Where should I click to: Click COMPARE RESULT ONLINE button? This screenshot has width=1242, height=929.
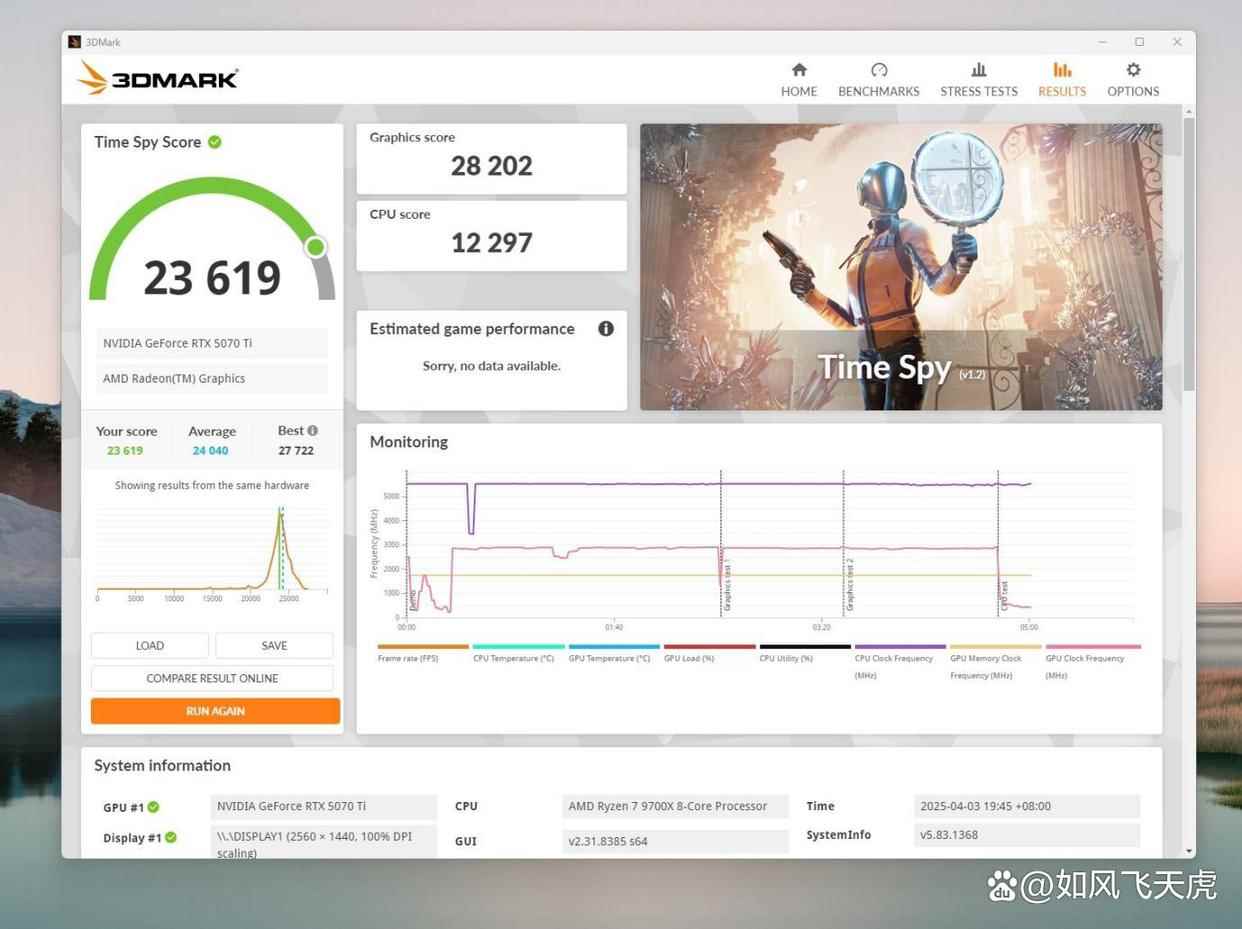pos(212,678)
